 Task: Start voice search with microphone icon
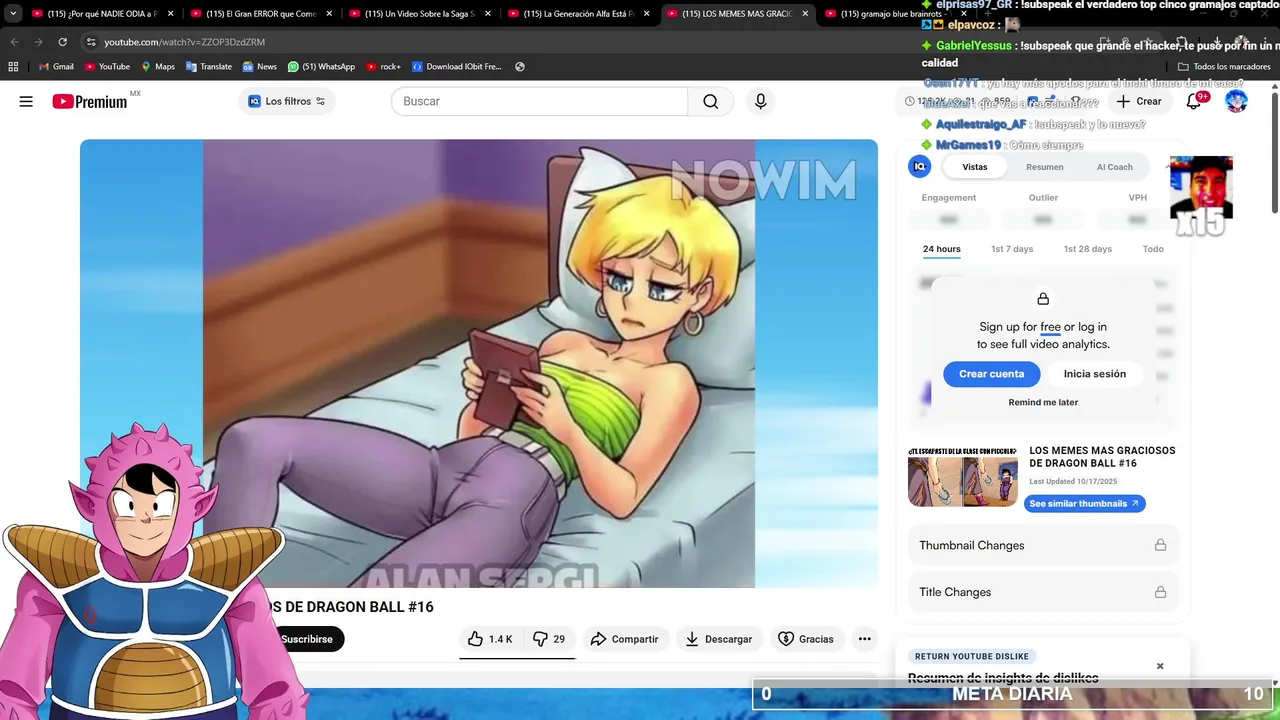[761, 101]
